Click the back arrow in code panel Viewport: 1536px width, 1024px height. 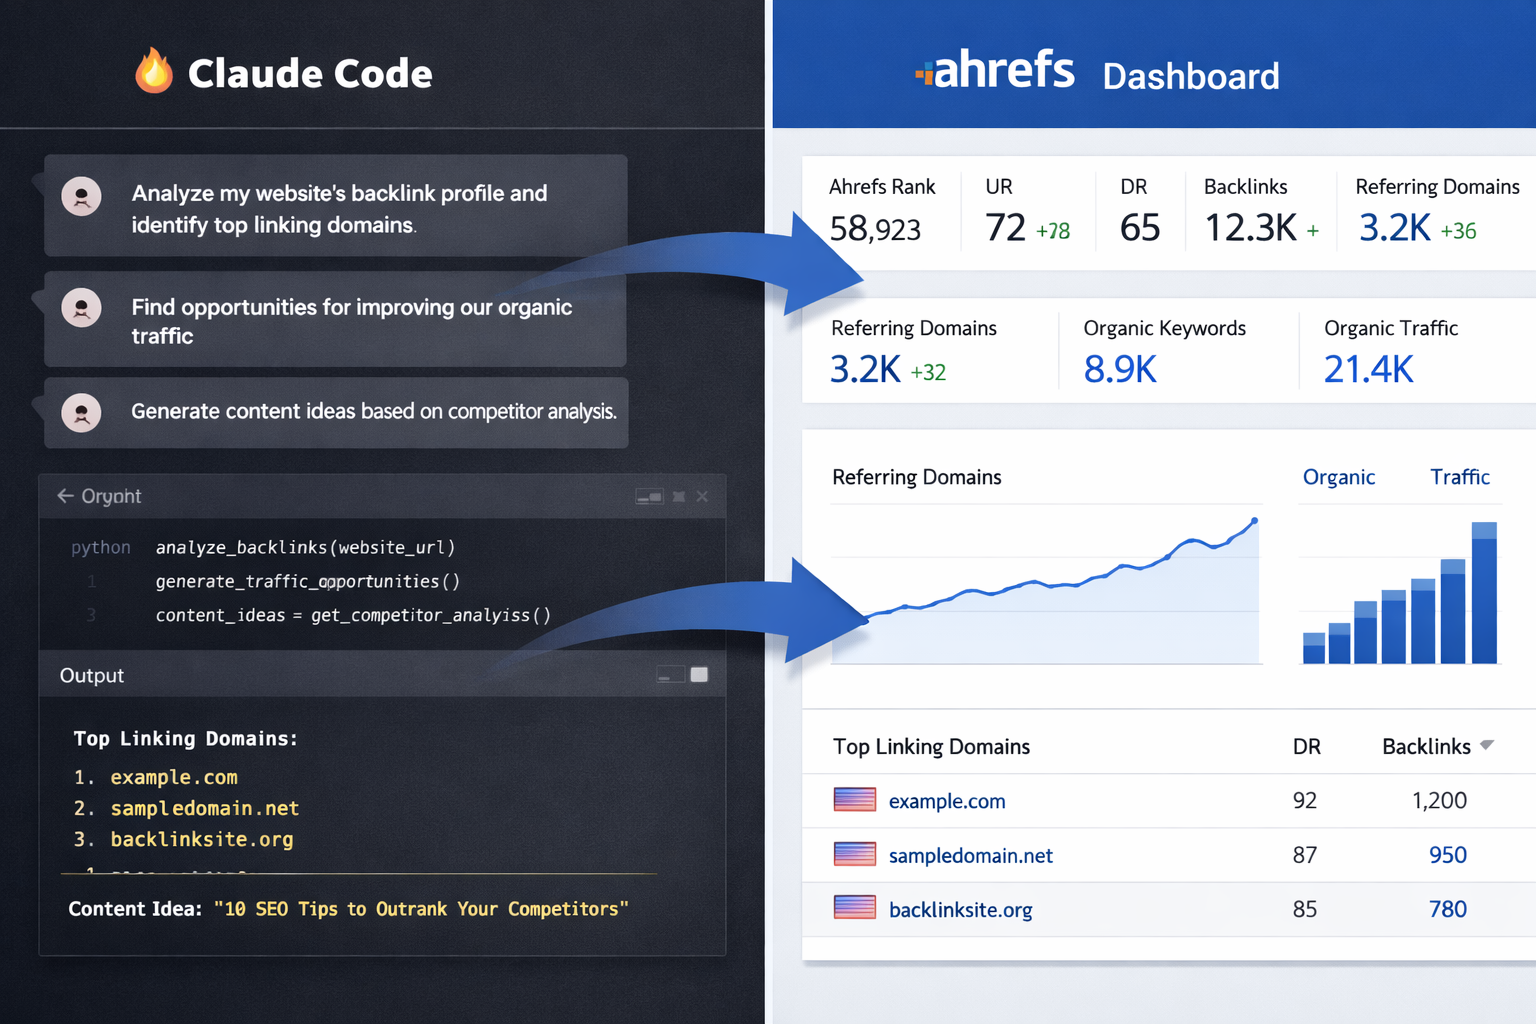point(65,496)
